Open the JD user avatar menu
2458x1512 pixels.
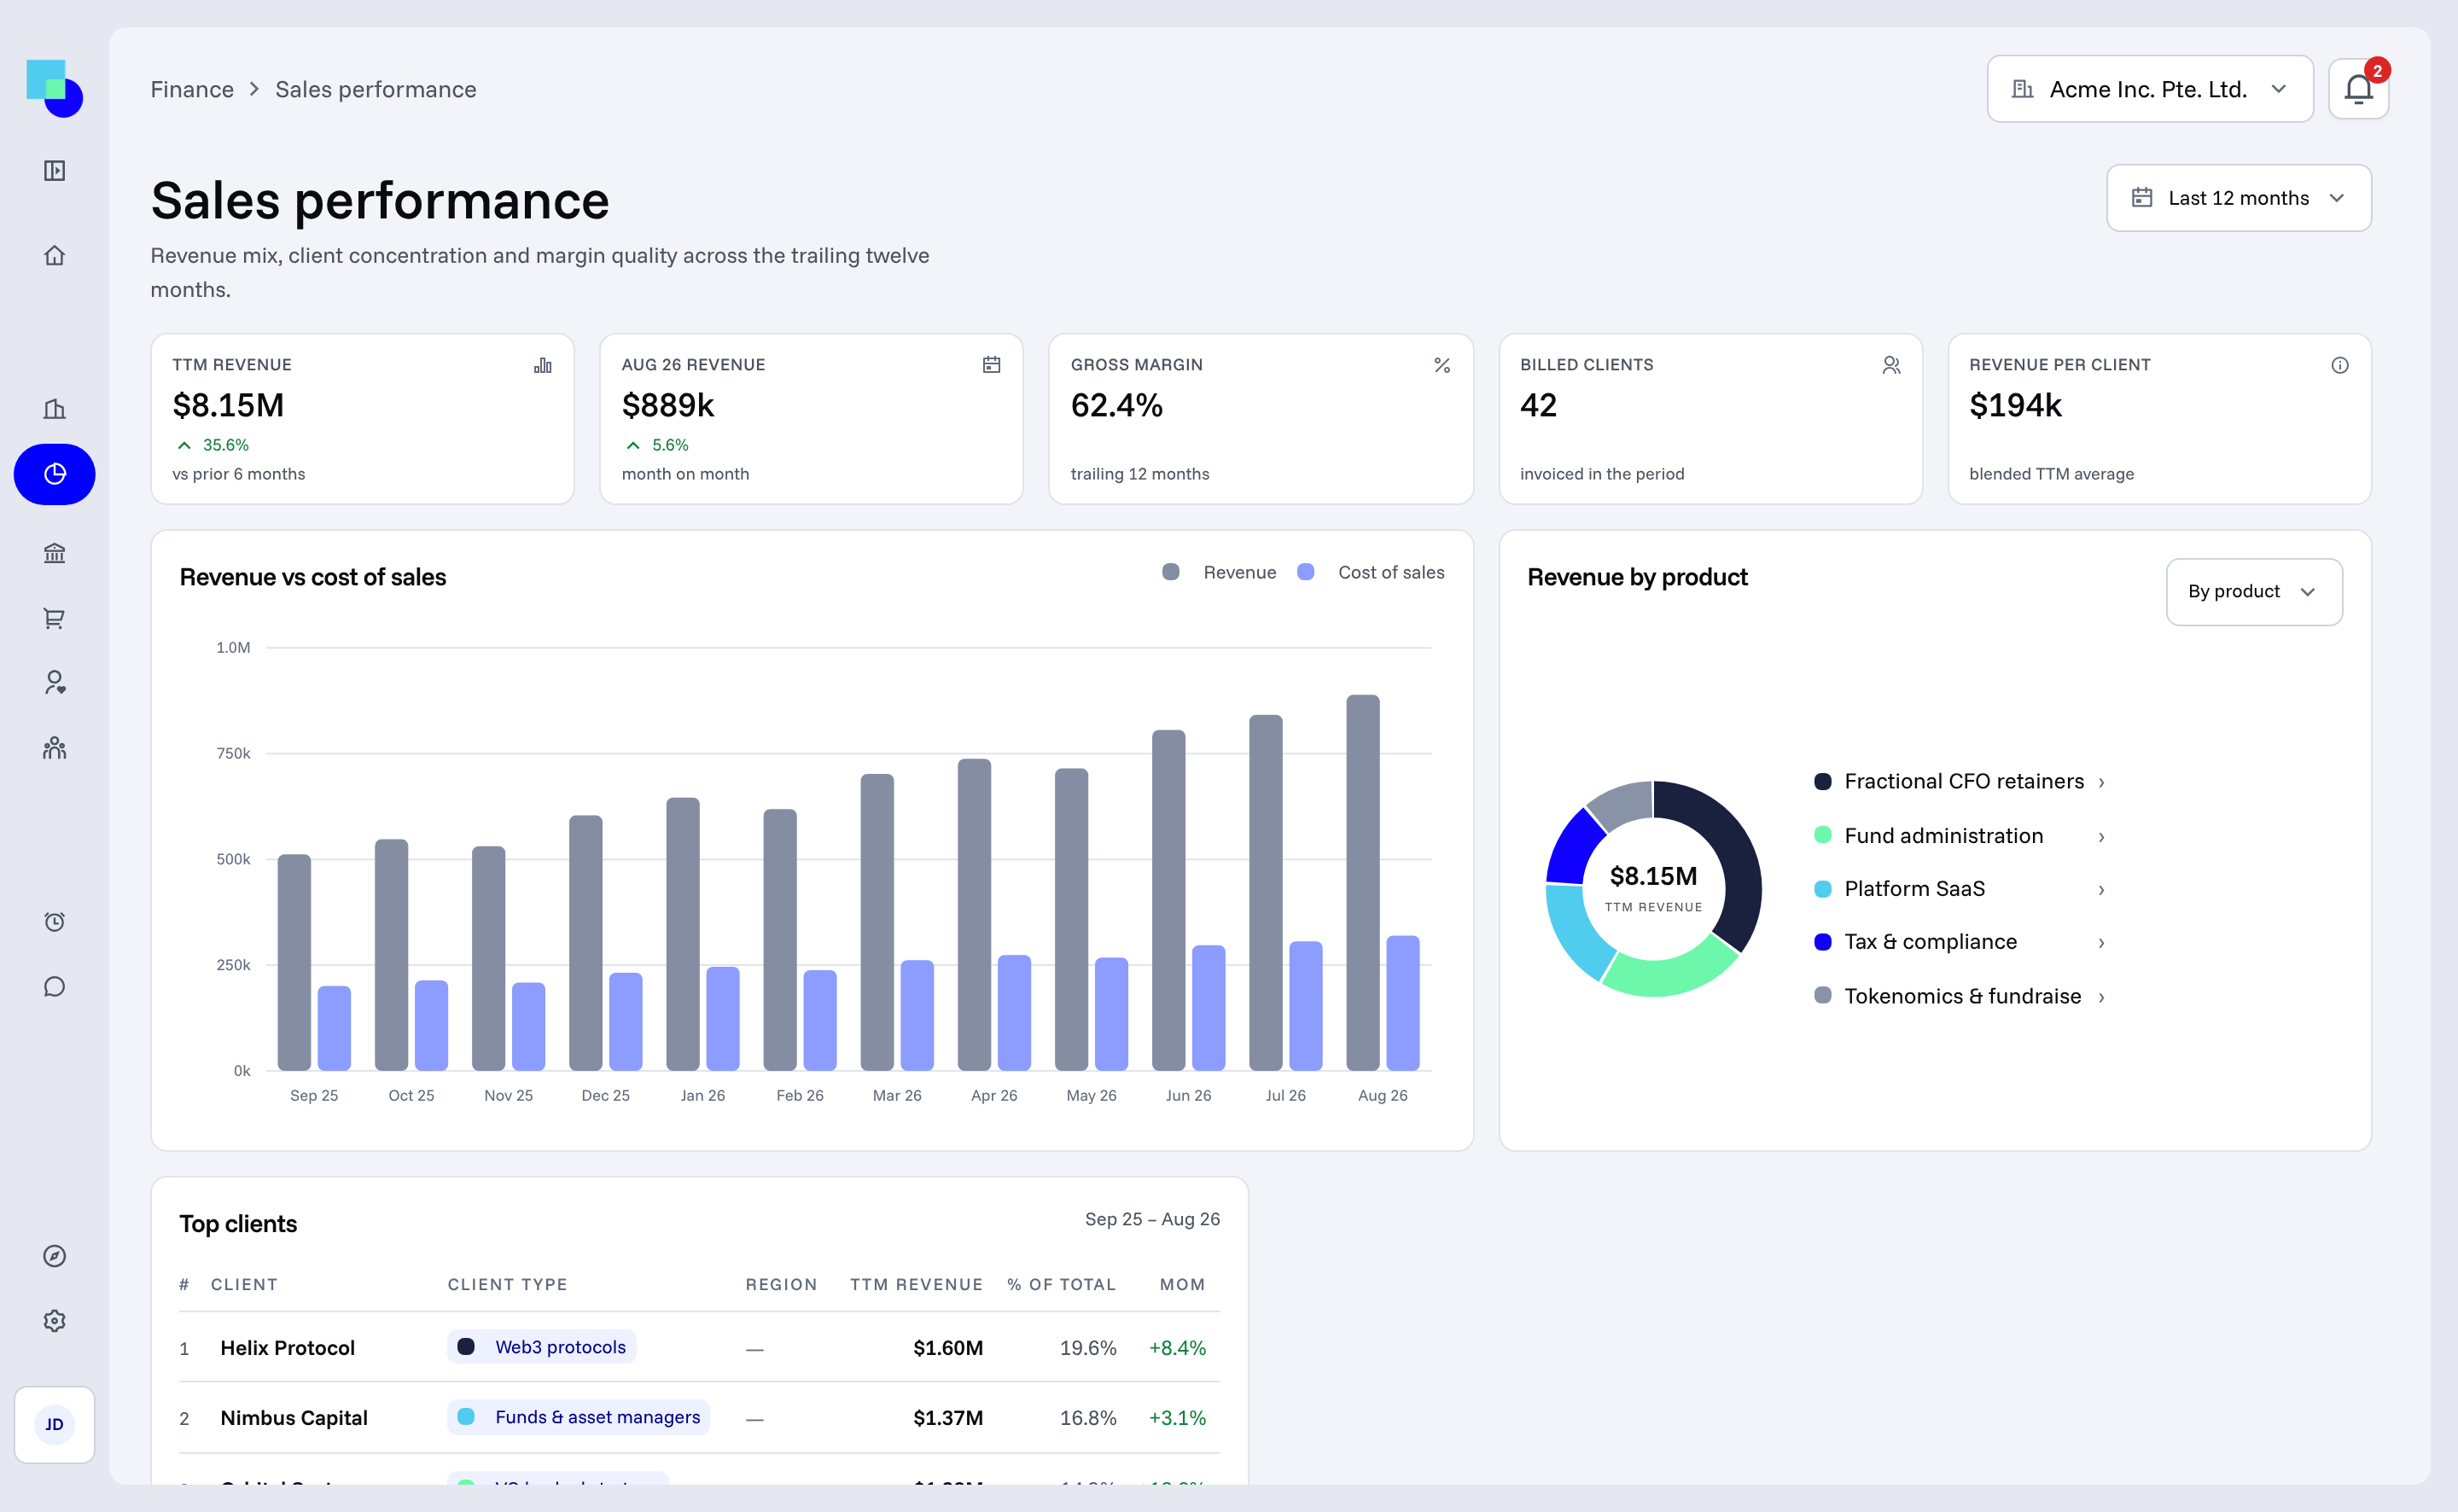55,1424
